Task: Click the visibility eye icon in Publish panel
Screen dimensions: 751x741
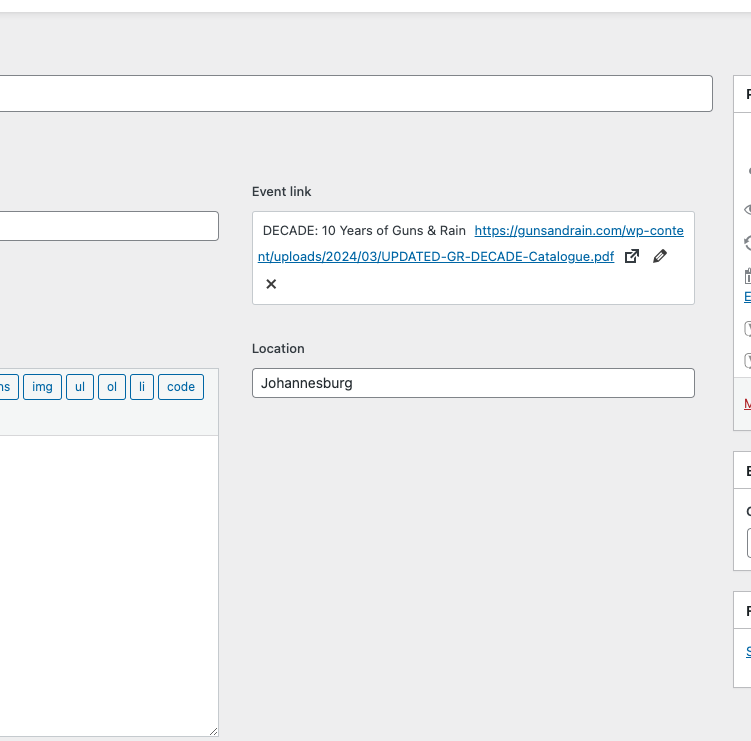Action: point(747,210)
